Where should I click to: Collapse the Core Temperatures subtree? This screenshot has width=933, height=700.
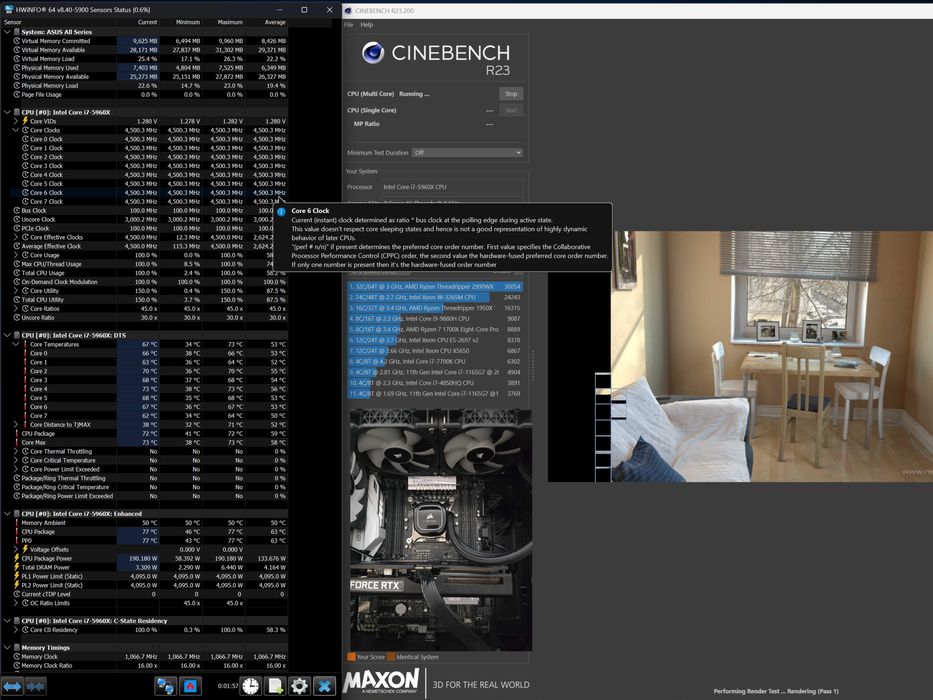16,344
